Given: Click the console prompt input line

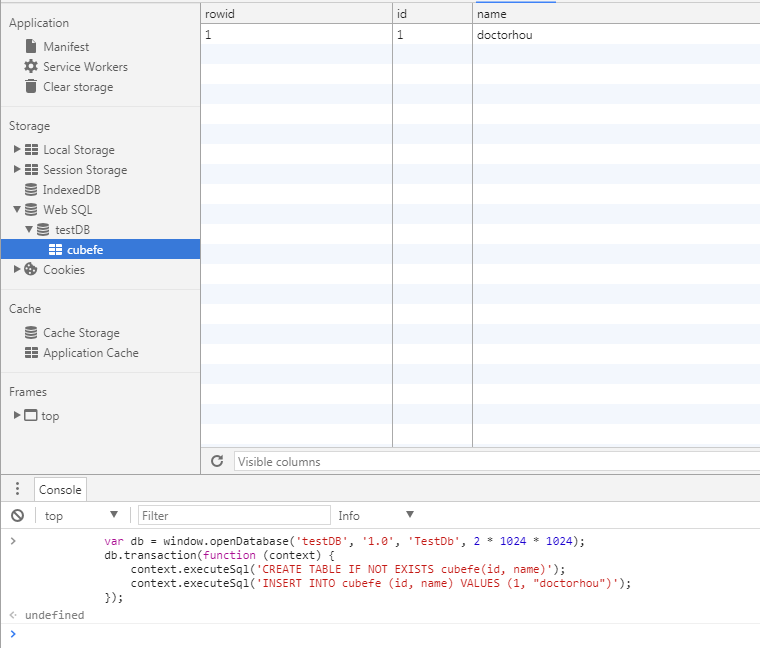Looking at the screenshot, I should click(388, 634).
